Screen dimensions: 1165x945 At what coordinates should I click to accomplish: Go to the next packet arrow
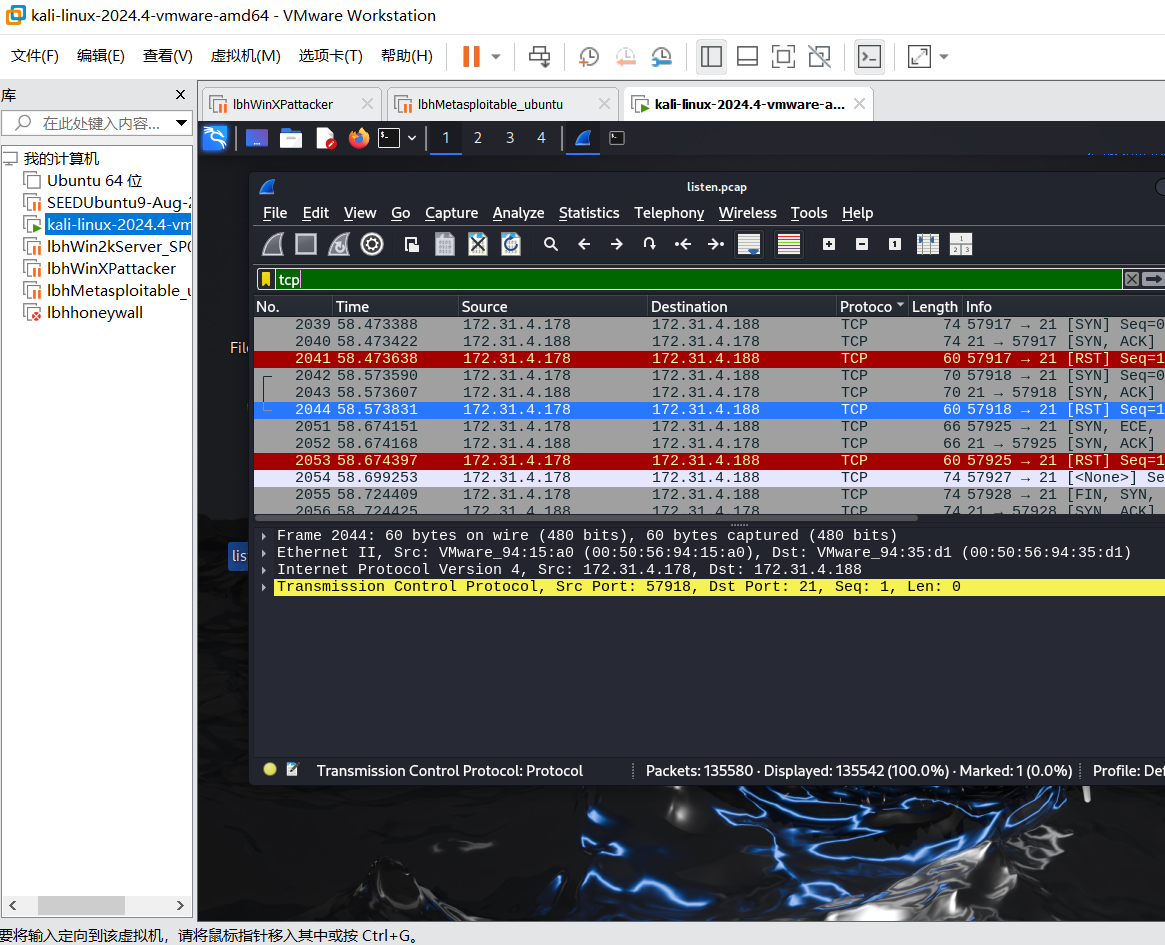pos(617,244)
